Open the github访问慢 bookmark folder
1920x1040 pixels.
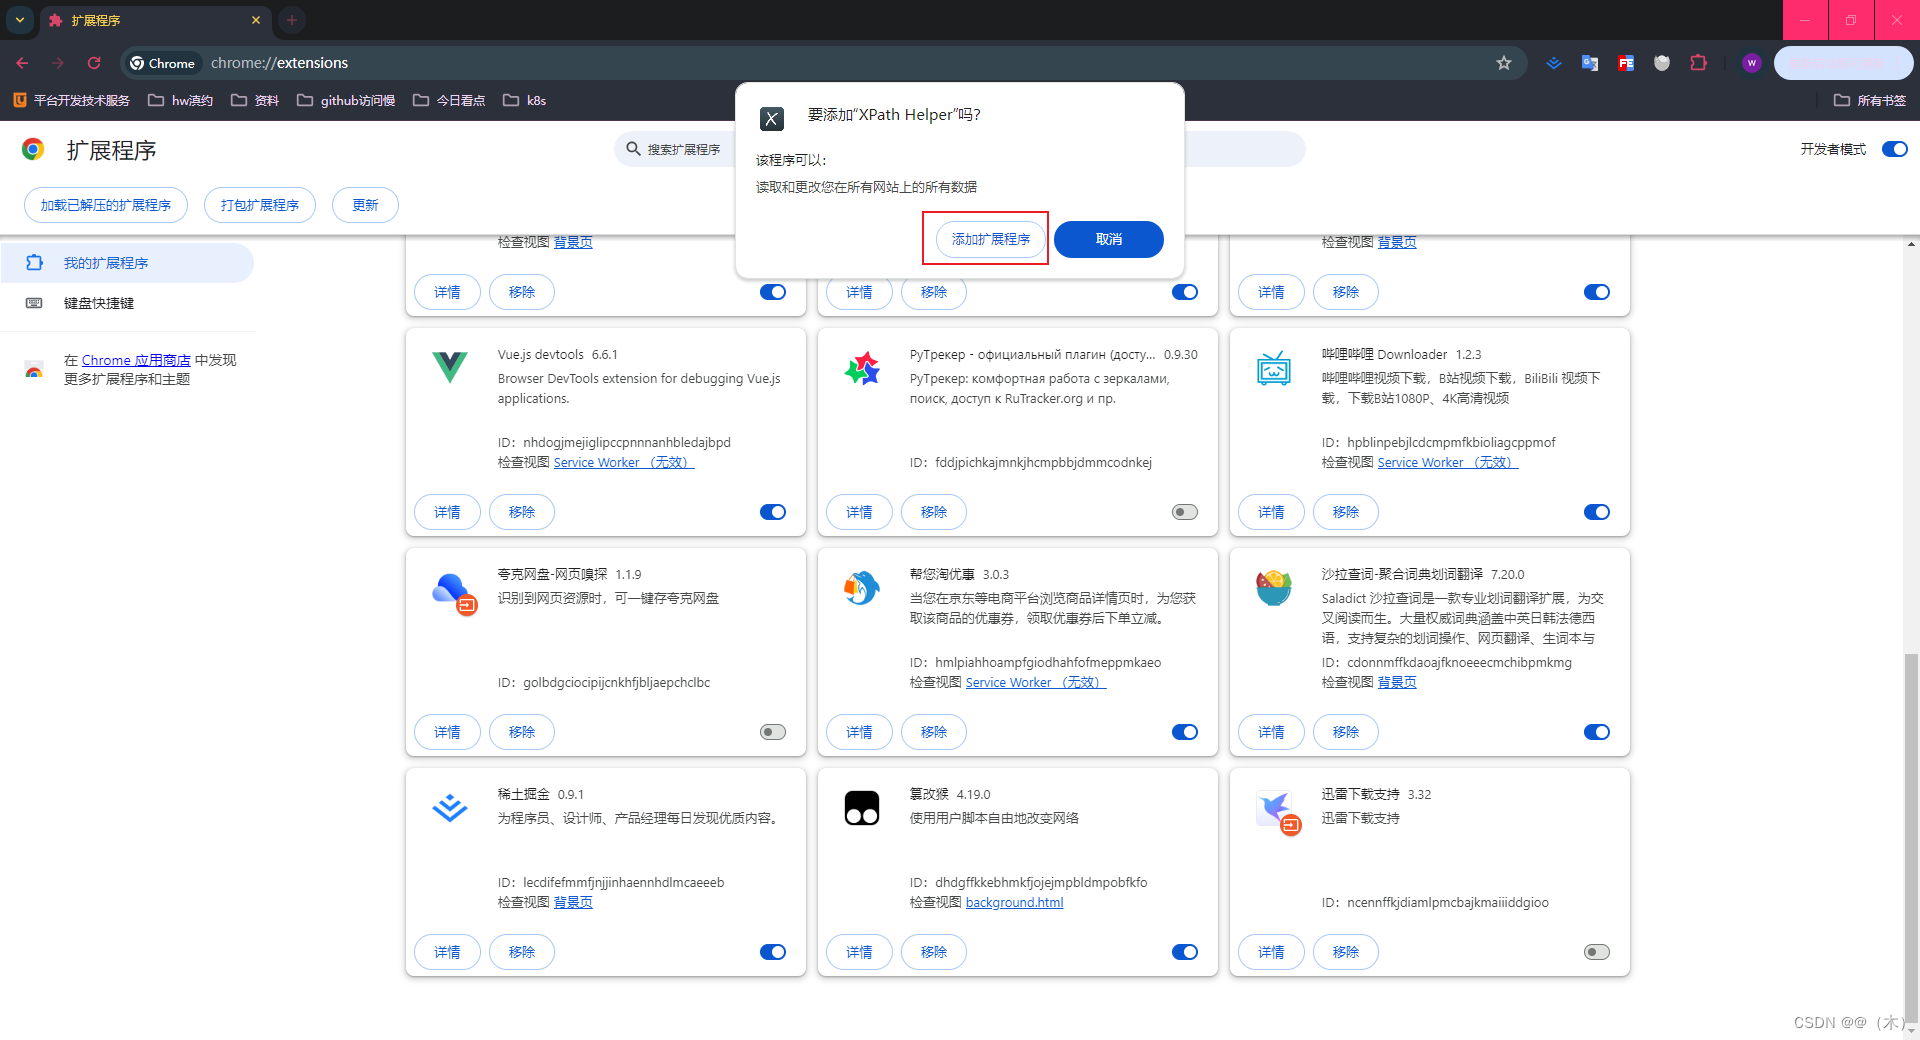(x=346, y=100)
